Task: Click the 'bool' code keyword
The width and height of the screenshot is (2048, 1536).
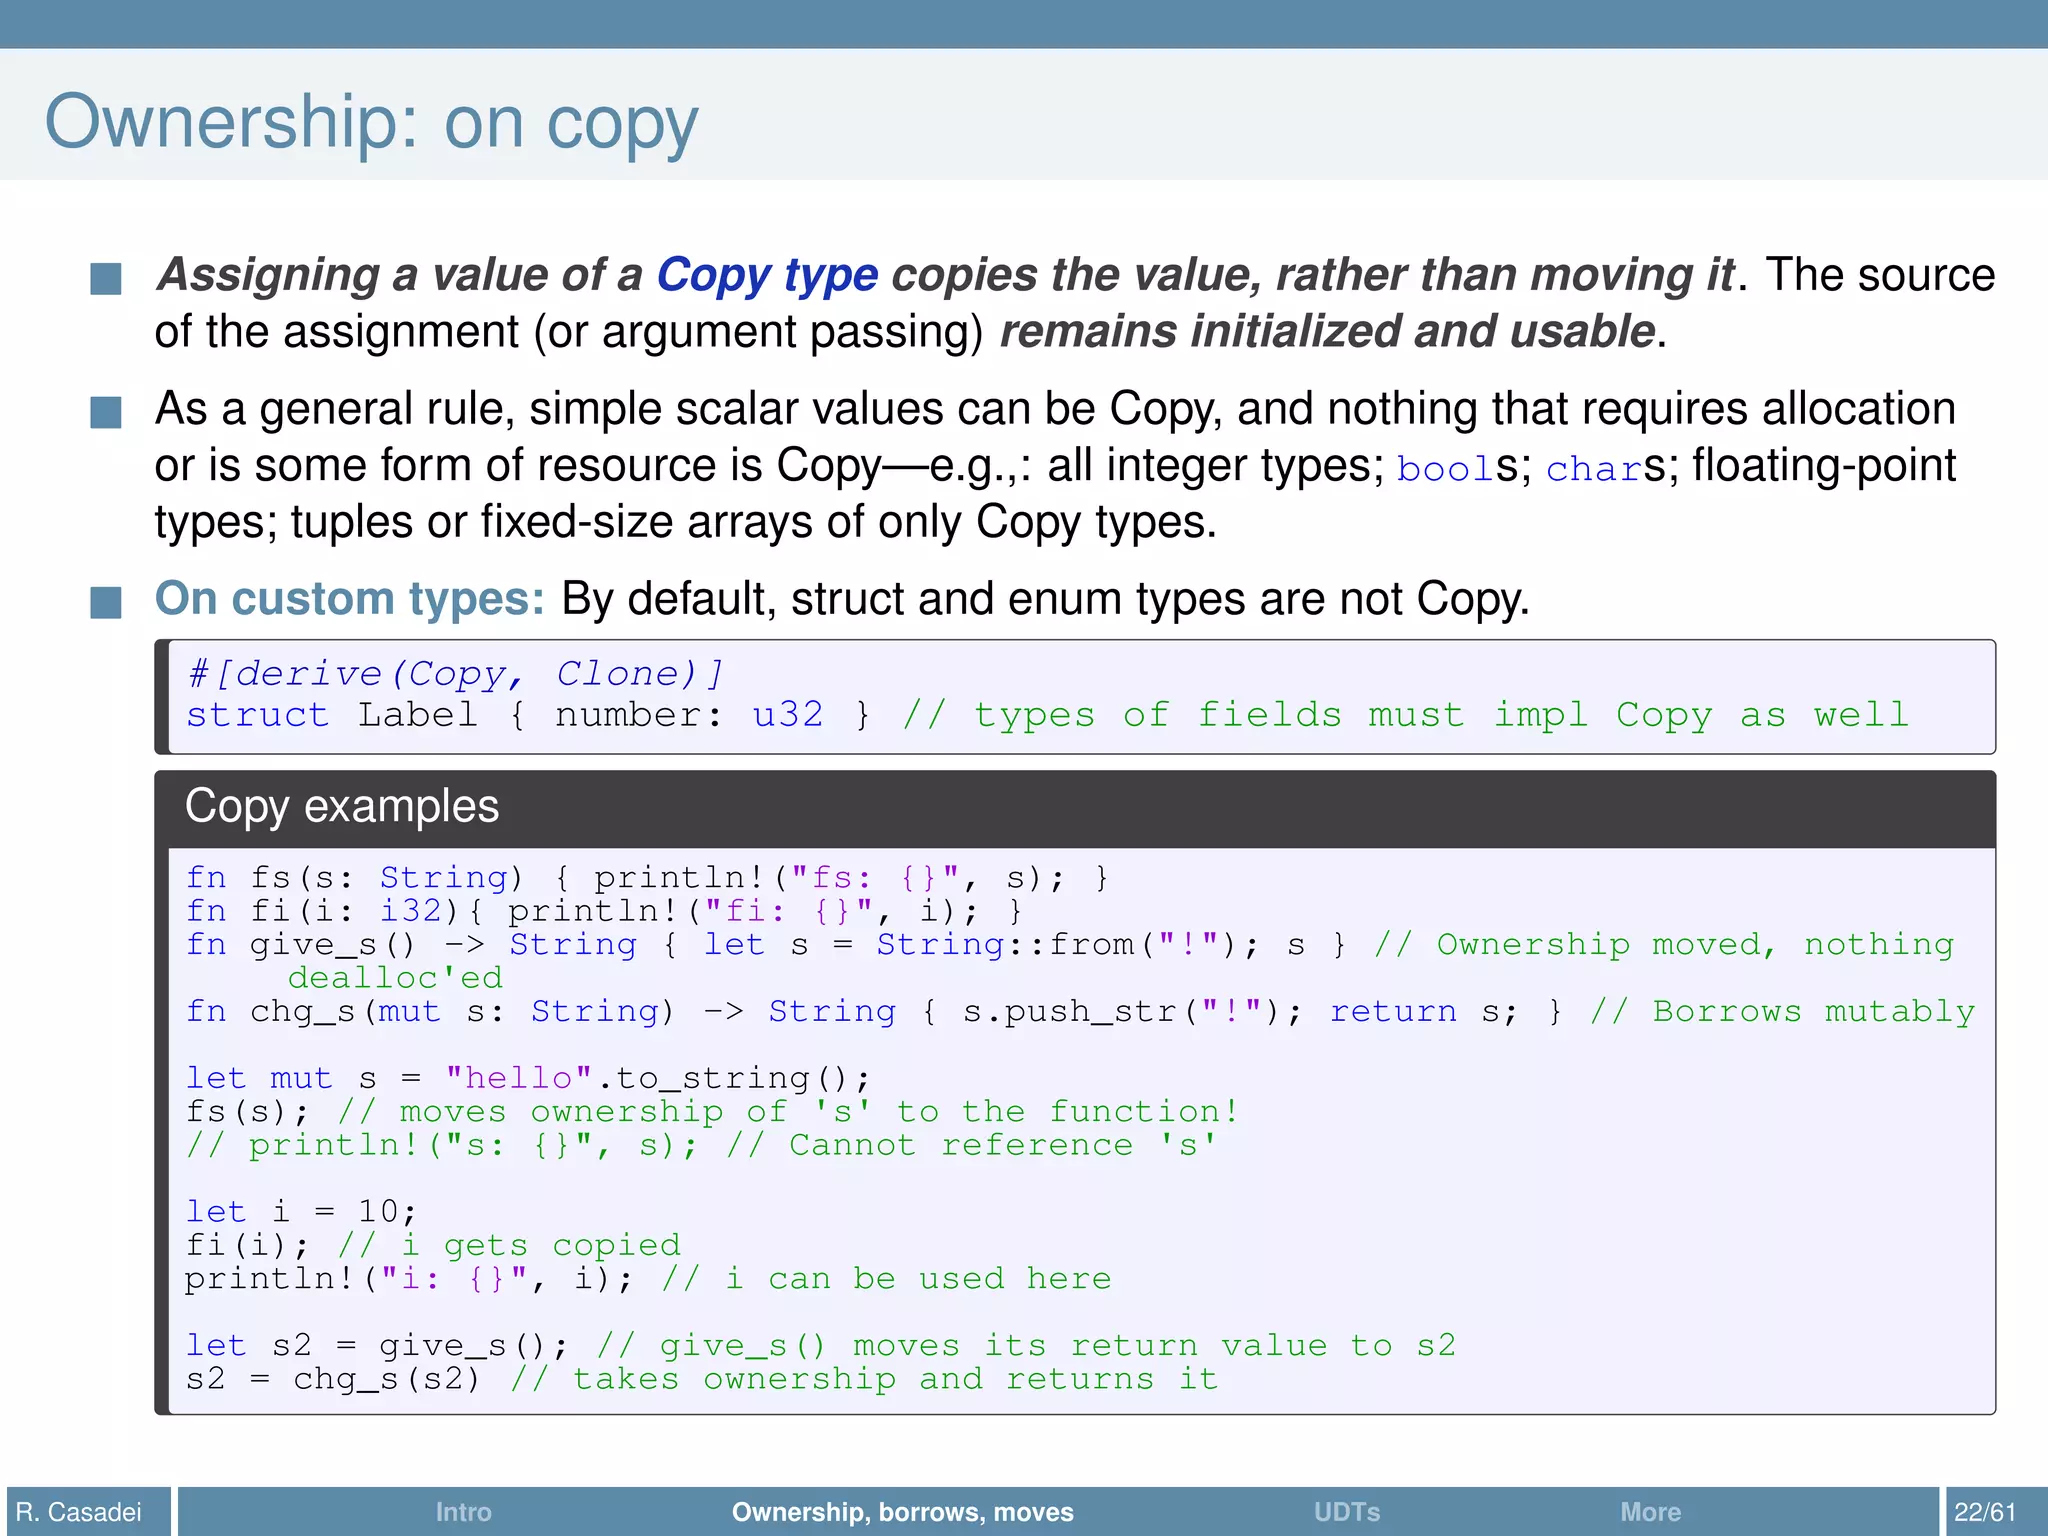Action: (x=1444, y=468)
